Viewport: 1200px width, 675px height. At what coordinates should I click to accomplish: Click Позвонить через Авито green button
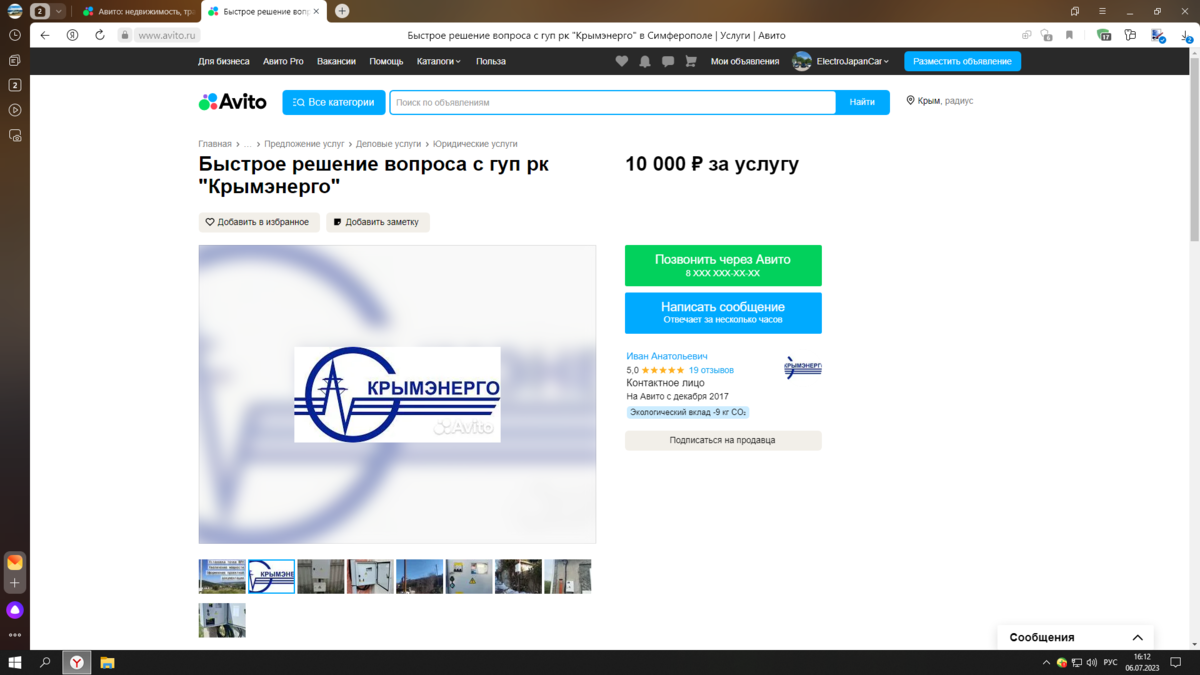point(723,265)
